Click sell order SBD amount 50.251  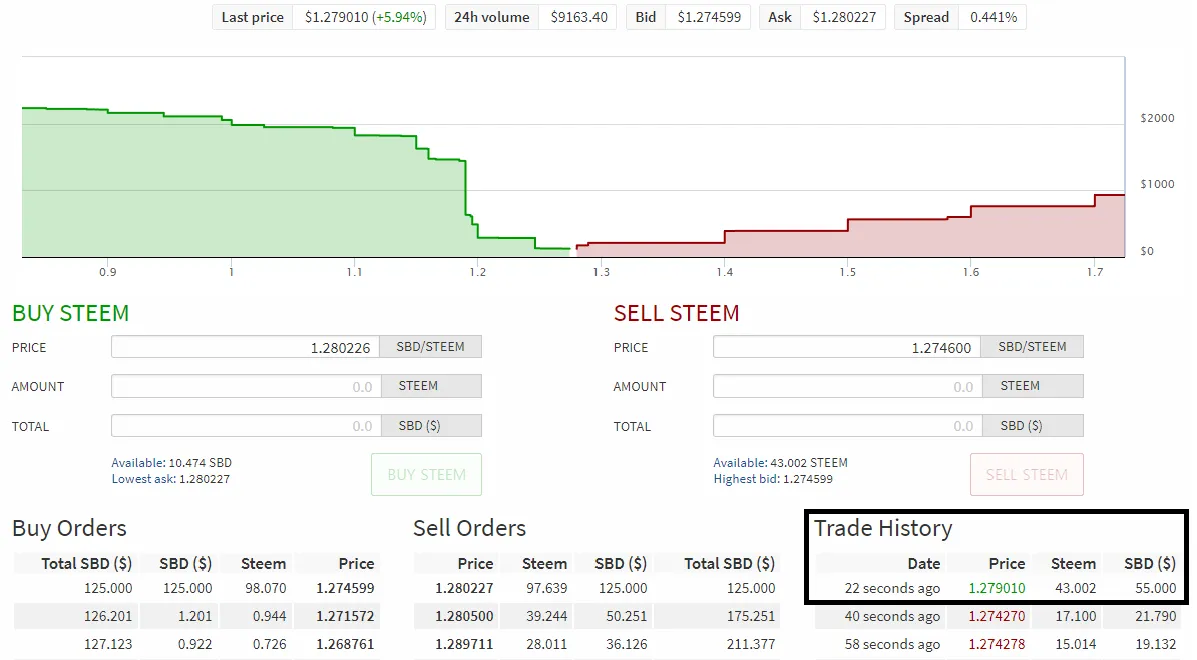[626, 616]
